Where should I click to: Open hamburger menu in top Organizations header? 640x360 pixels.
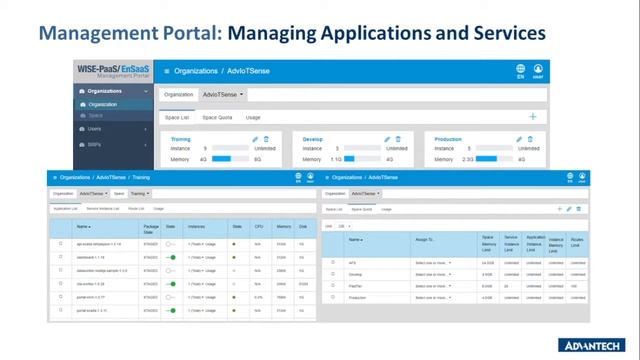[167, 71]
